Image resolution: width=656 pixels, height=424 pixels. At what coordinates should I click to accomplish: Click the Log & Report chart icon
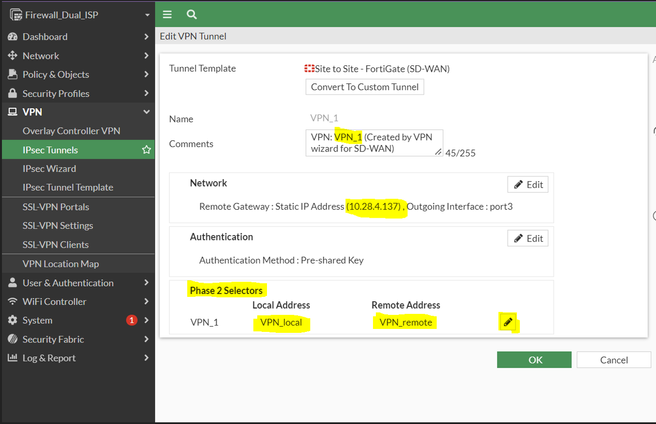(12, 358)
